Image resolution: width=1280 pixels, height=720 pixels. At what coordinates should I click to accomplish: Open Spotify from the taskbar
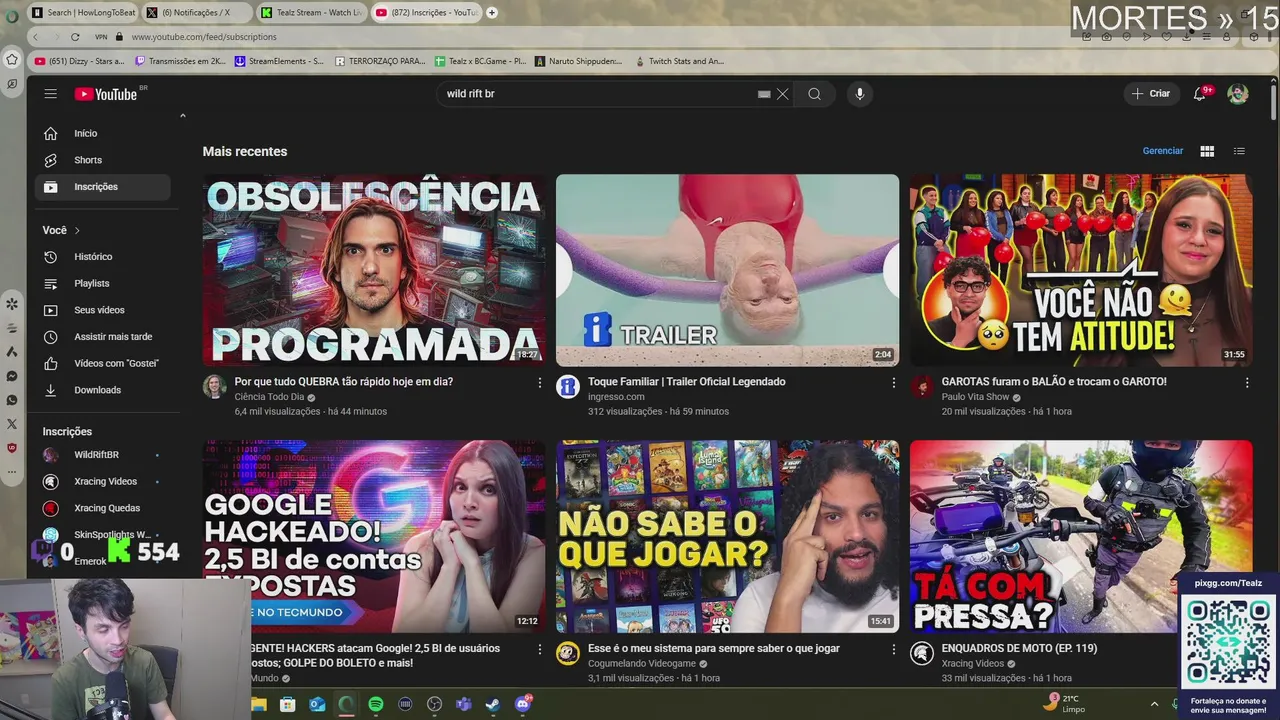376,704
